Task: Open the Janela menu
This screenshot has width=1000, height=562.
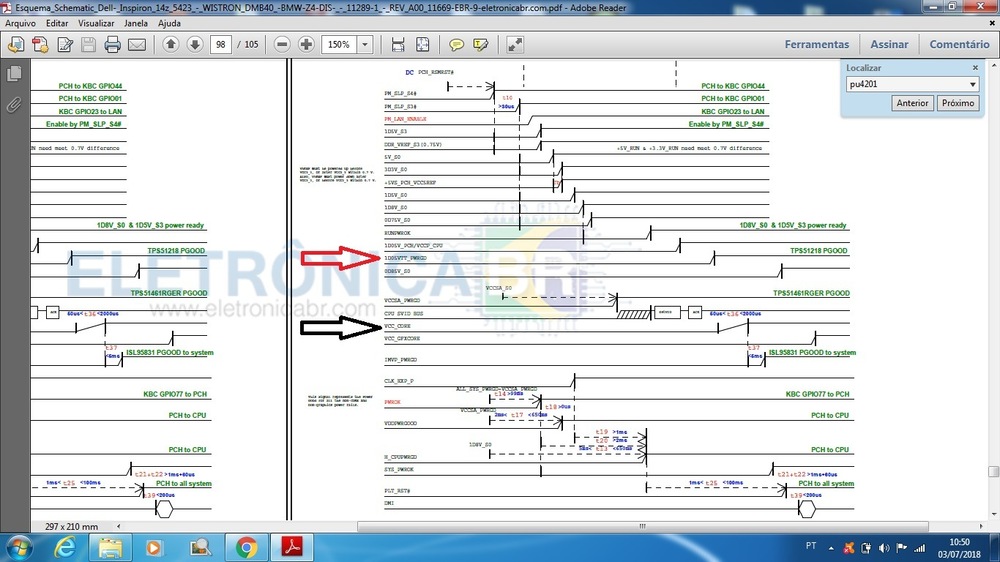Action: (x=137, y=22)
